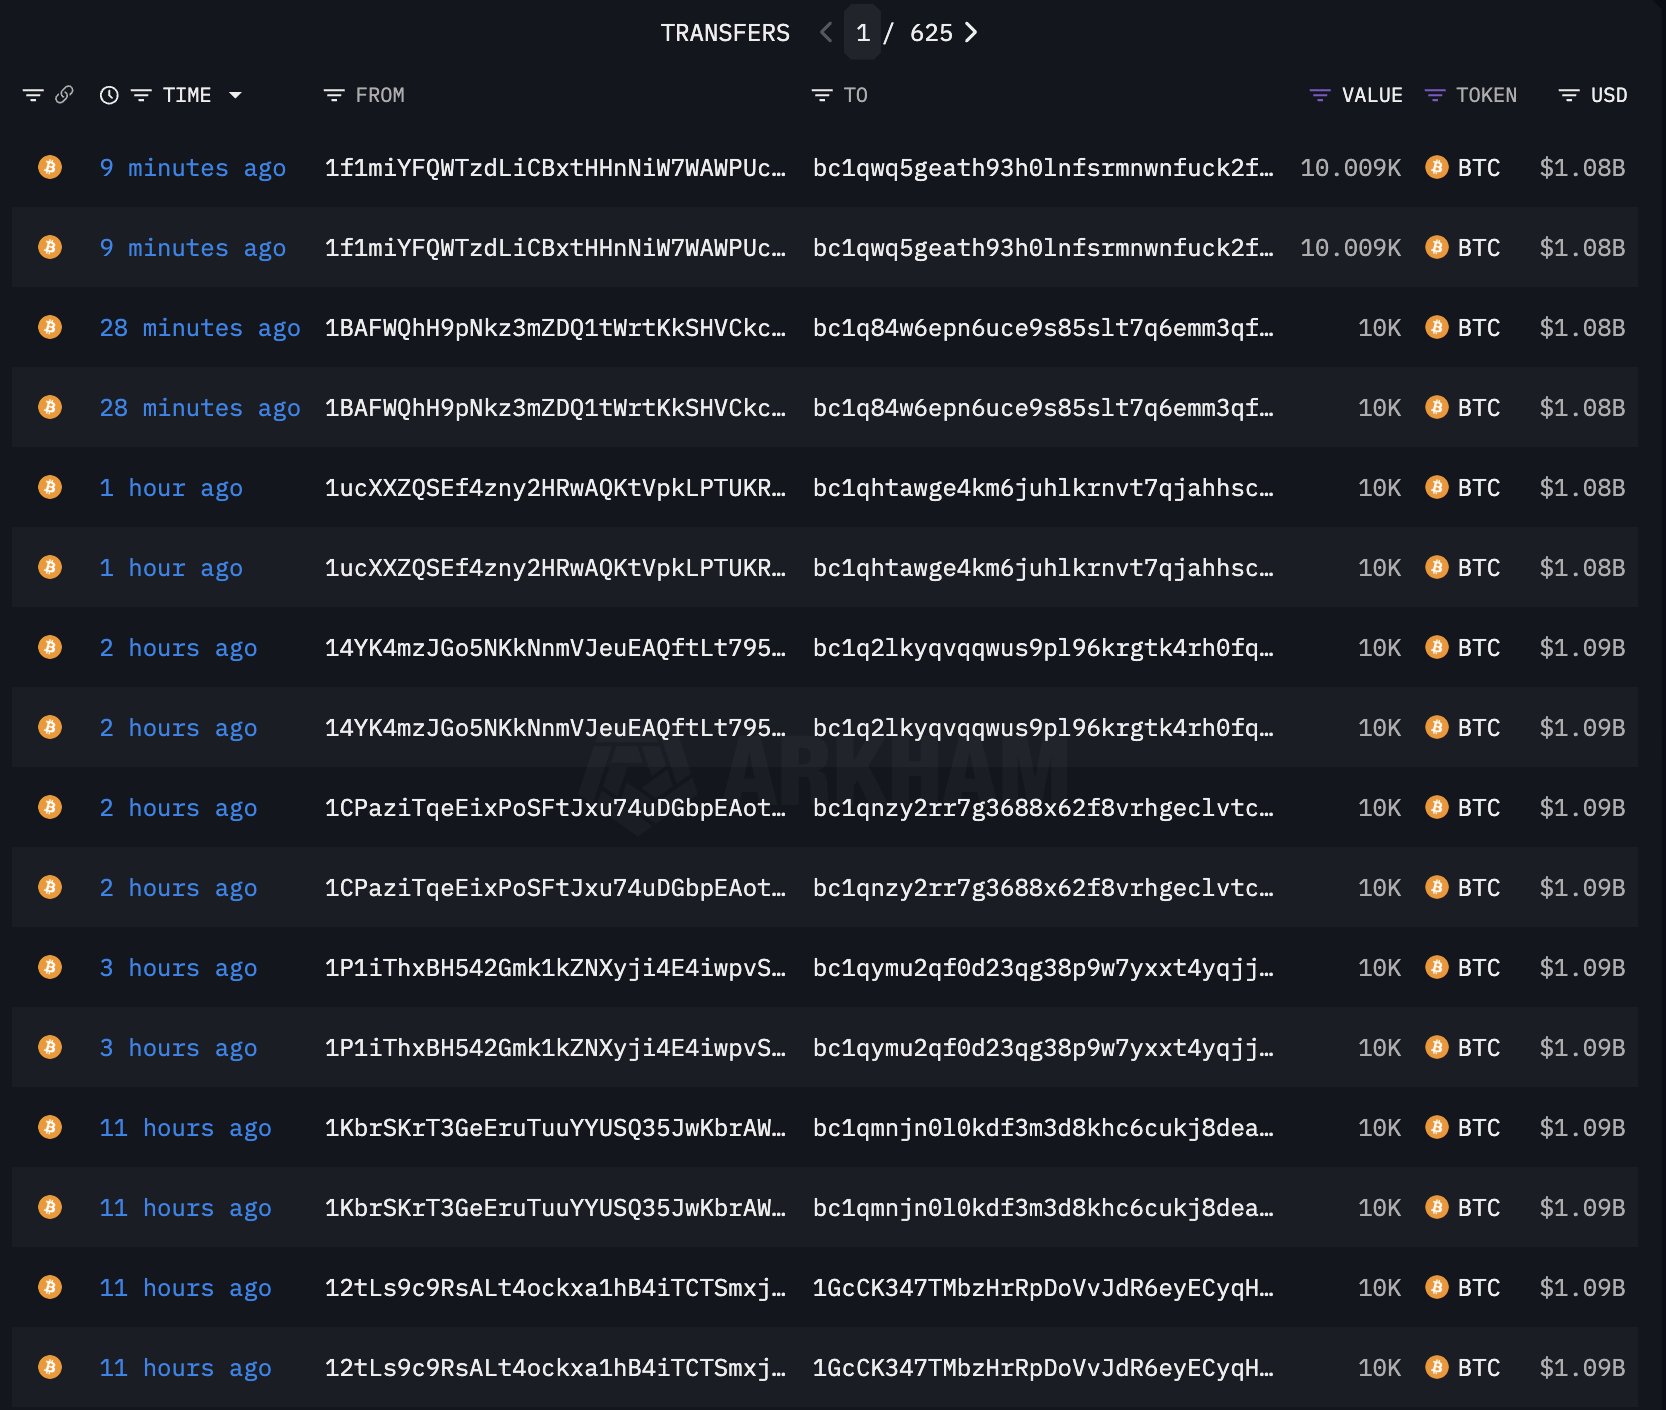Viewport: 1666px width, 1410px height.
Task: Open the 9 minutes ago transfer timestamp
Action: pos(191,167)
